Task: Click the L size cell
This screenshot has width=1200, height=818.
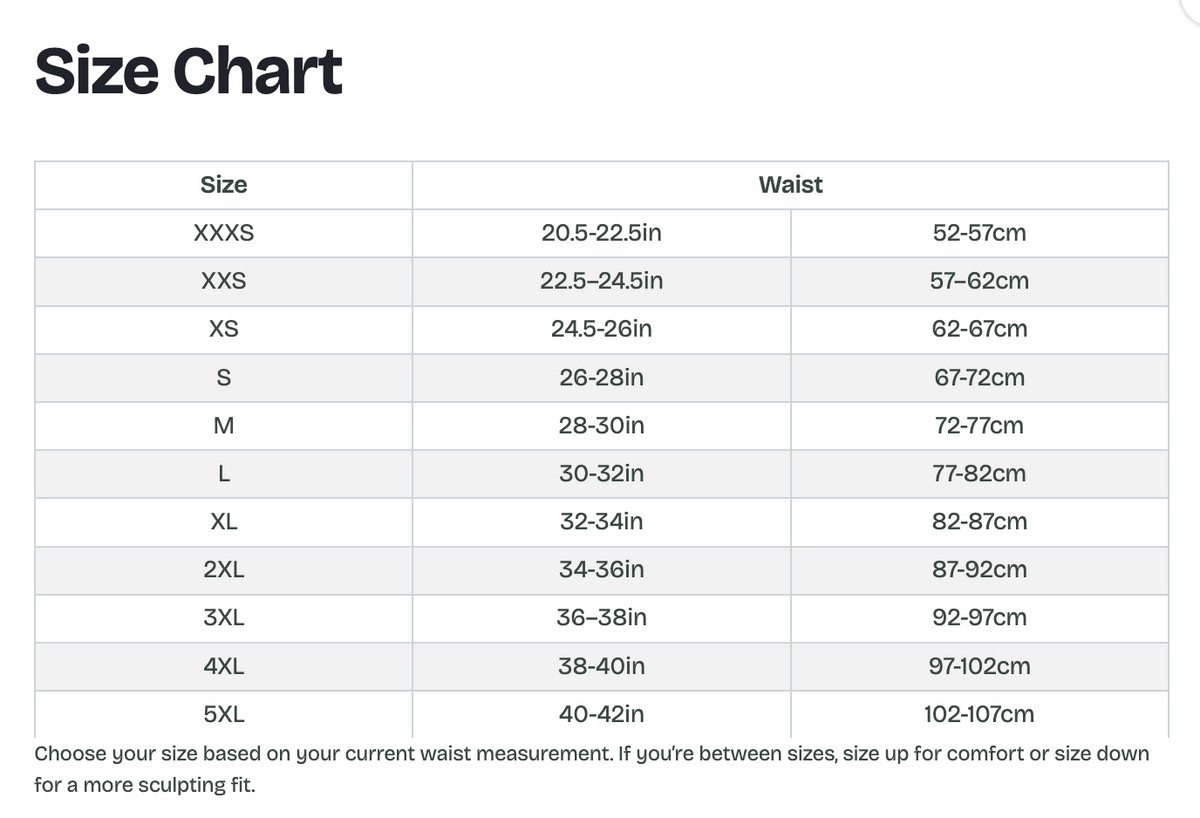Action: pos(224,474)
